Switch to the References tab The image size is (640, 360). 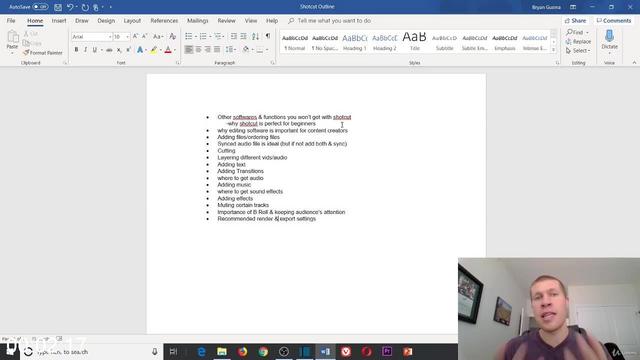coord(164,21)
